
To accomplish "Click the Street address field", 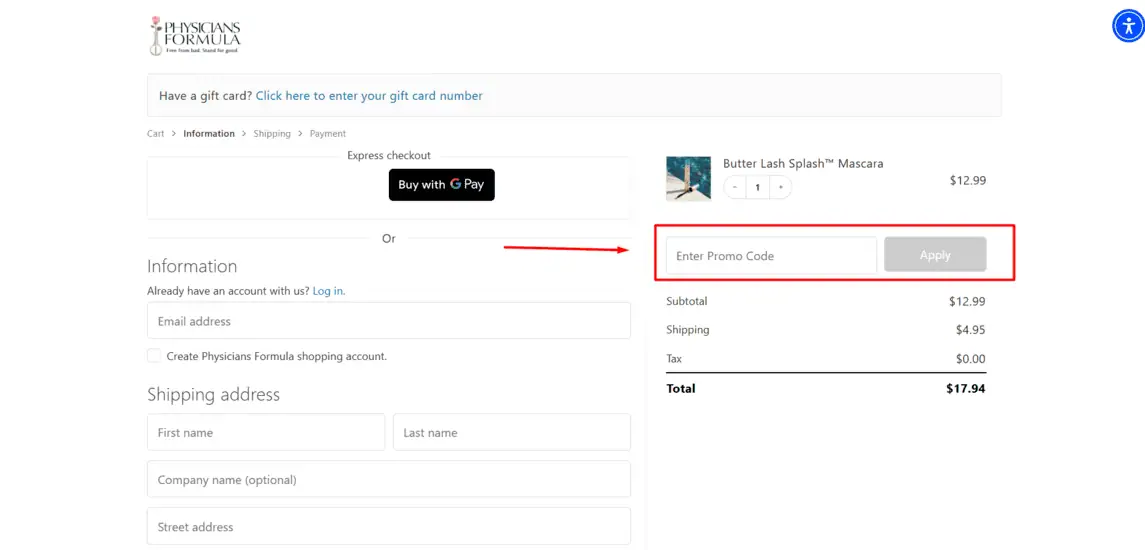I will 388,526.
